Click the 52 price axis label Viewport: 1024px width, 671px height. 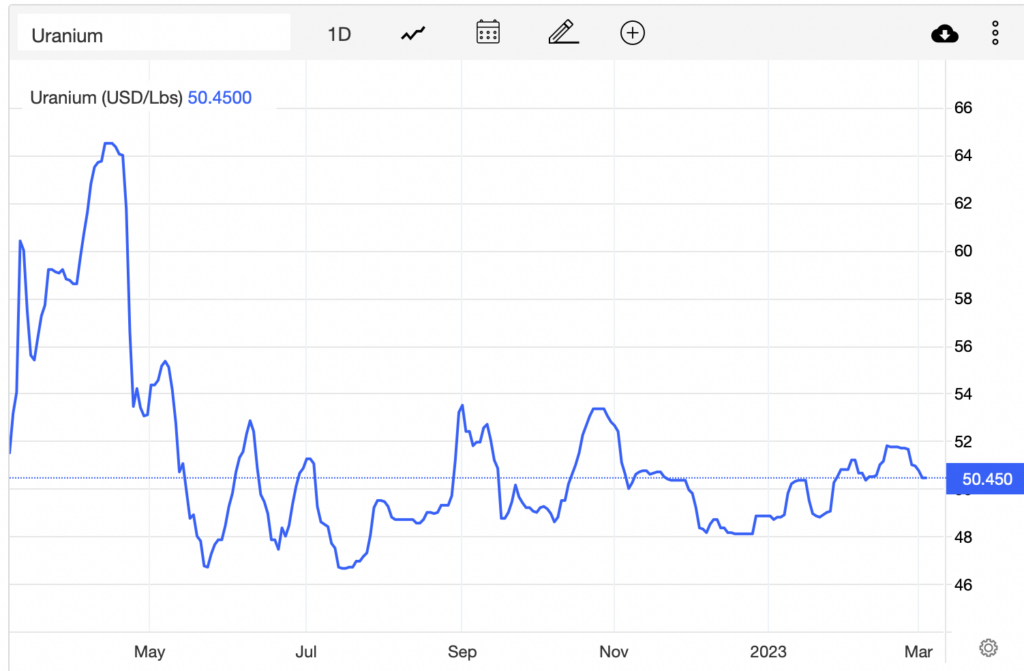point(963,442)
